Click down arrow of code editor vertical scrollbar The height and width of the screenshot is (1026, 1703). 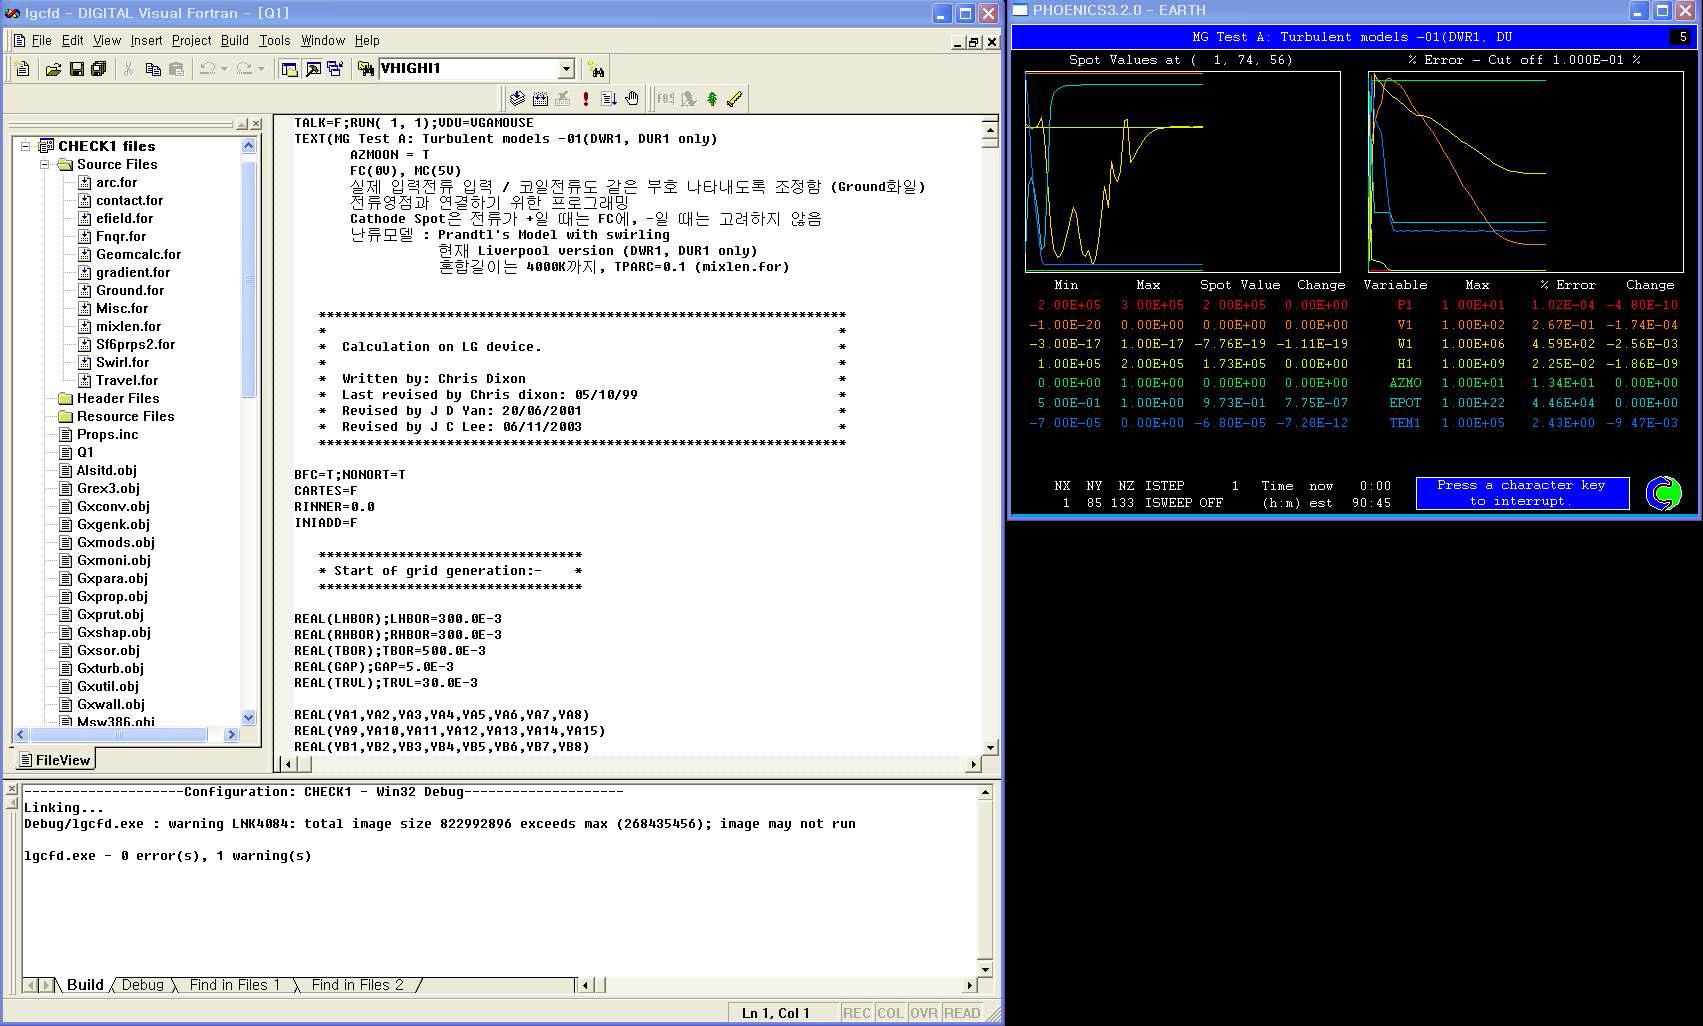pos(990,747)
